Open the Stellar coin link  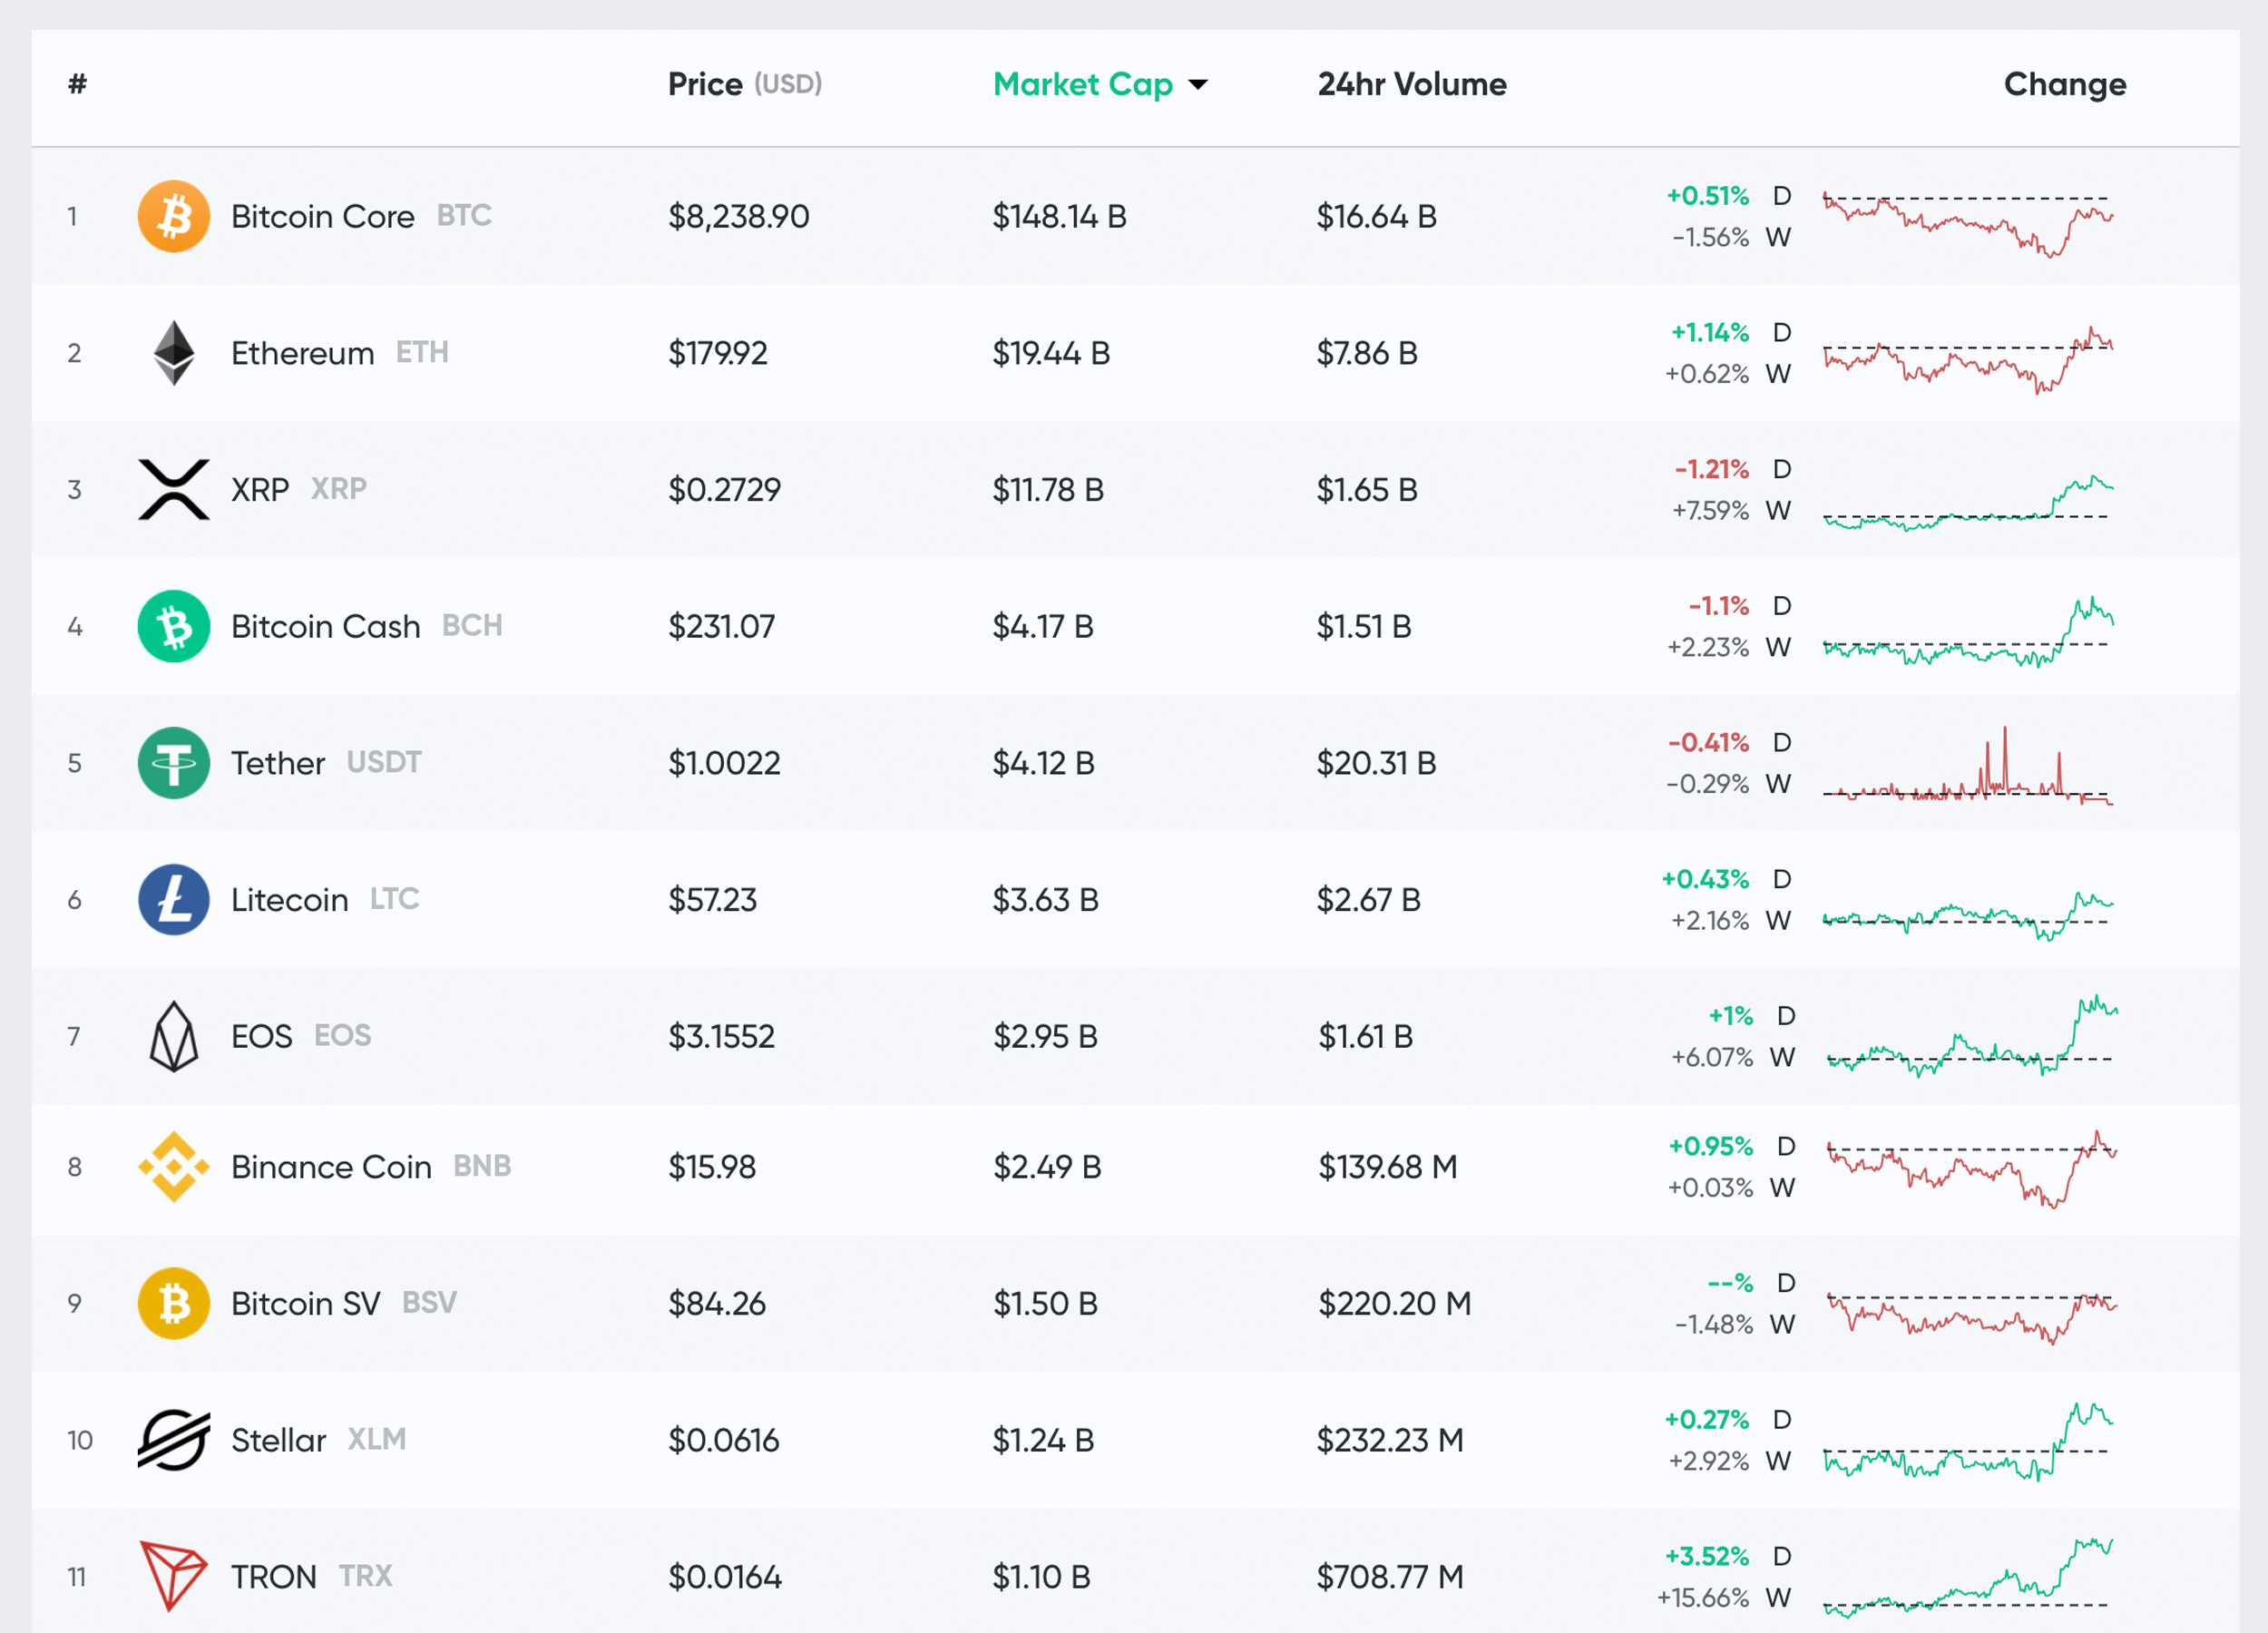[279, 1440]
